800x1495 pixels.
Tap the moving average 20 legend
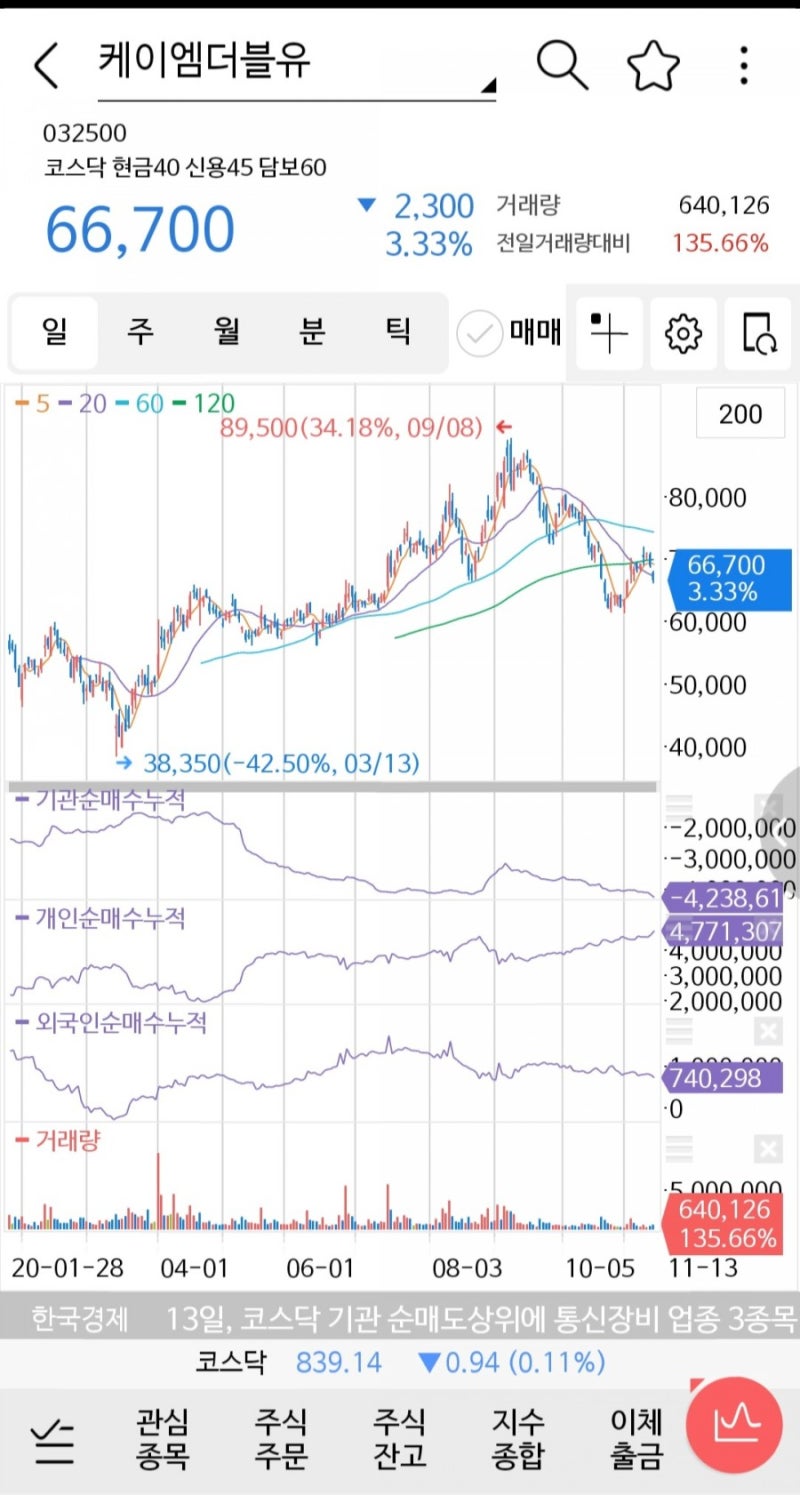[x=83, y=404]
